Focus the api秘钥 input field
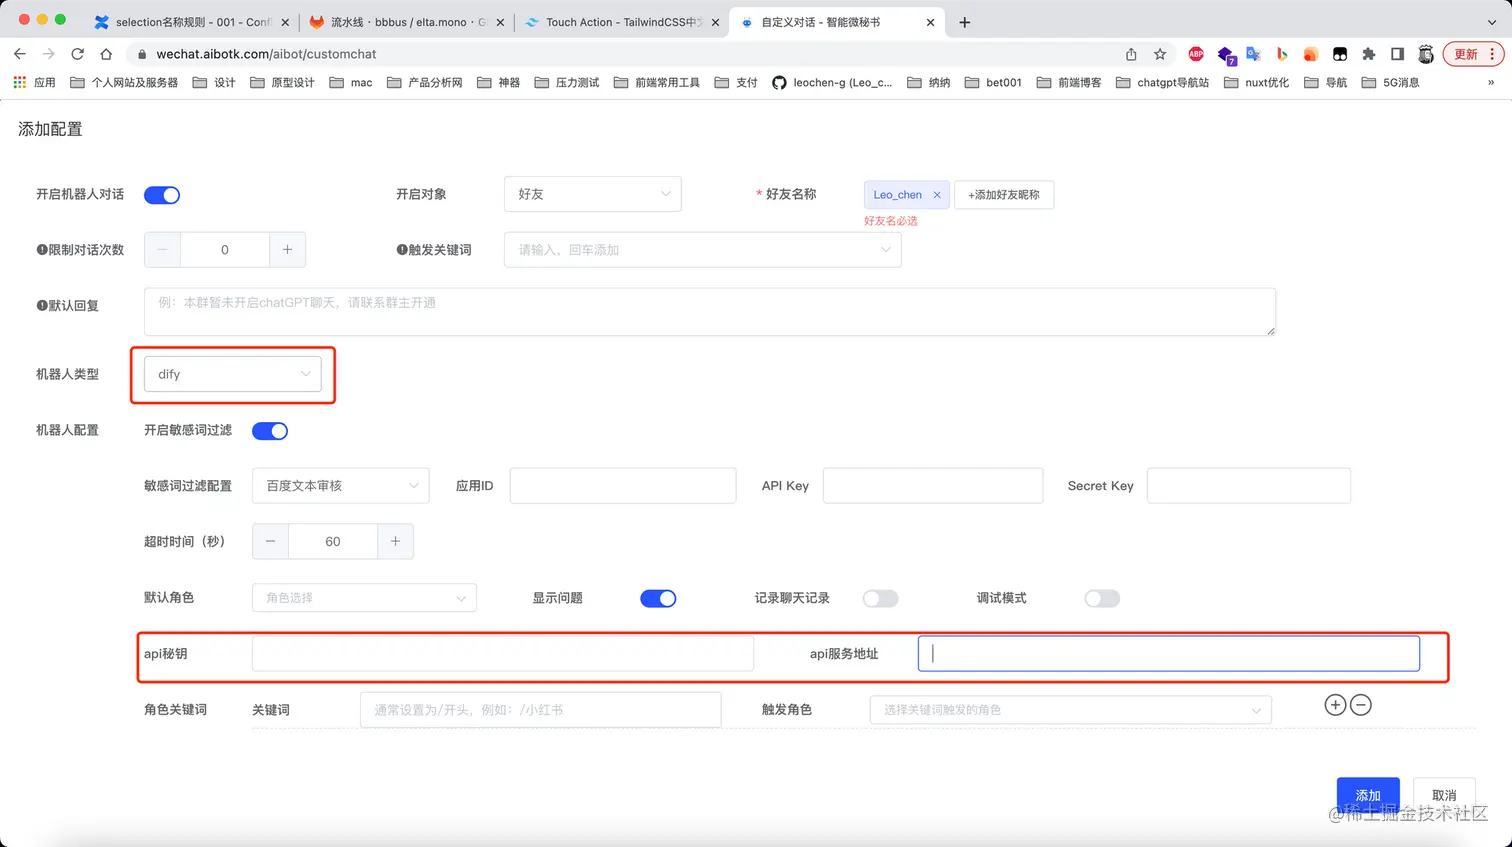This screenshot has width=1512, height=847. [503, 654]
